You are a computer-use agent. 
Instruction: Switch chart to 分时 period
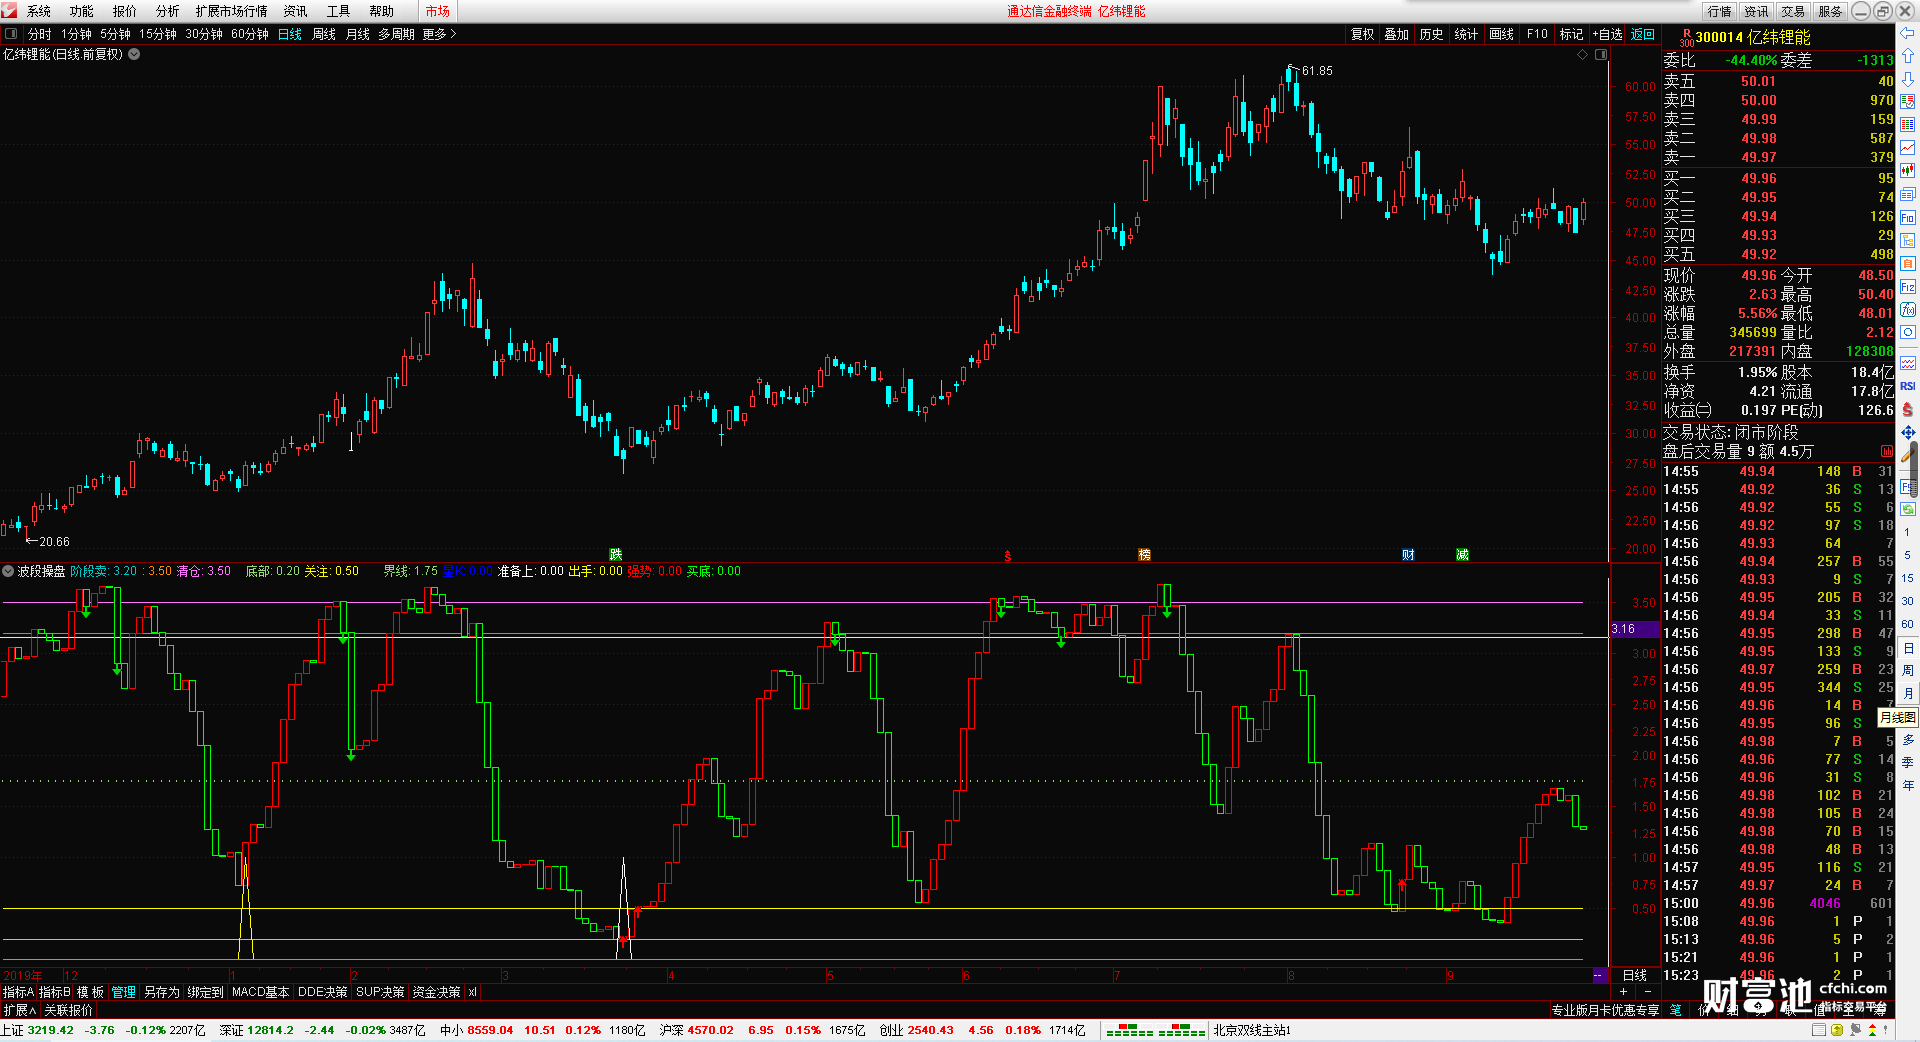point(40,34)
